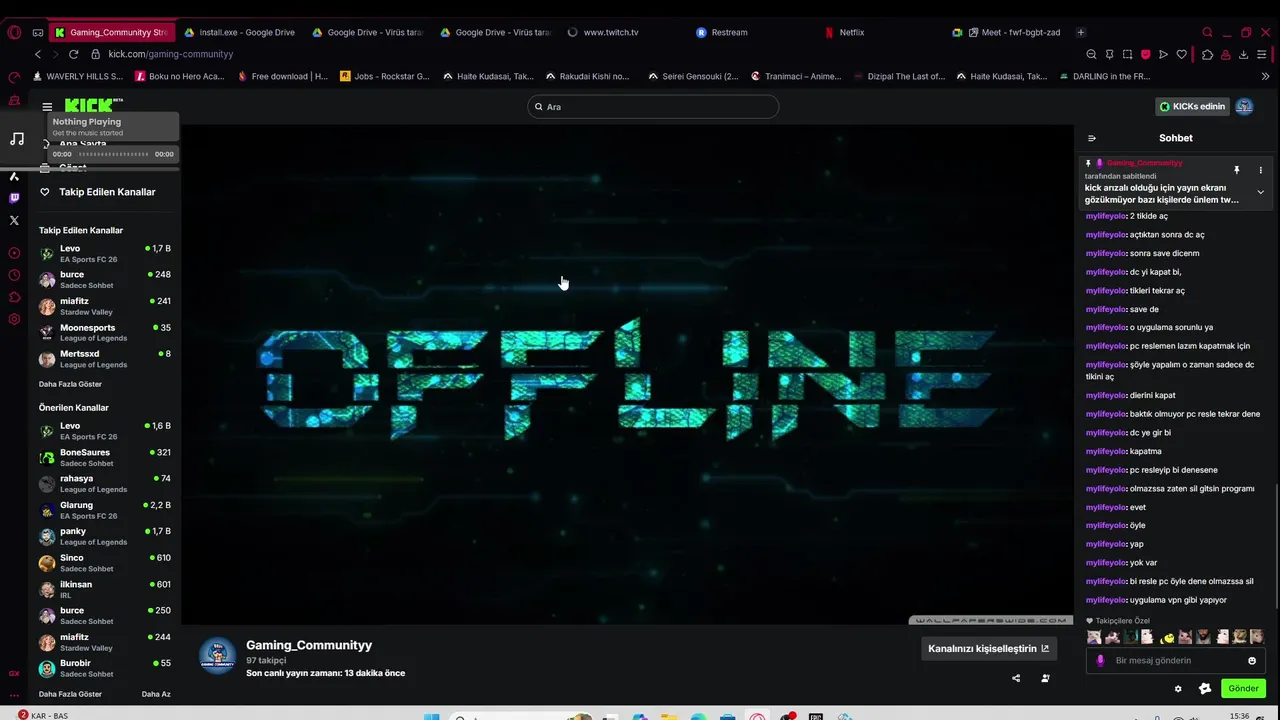Click the taskbar clock showing 15:36

[1240, 716]
